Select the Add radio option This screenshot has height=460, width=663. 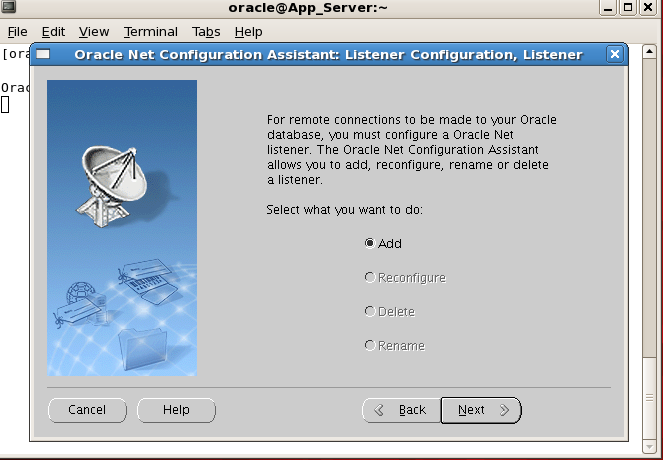coord(371,243)
